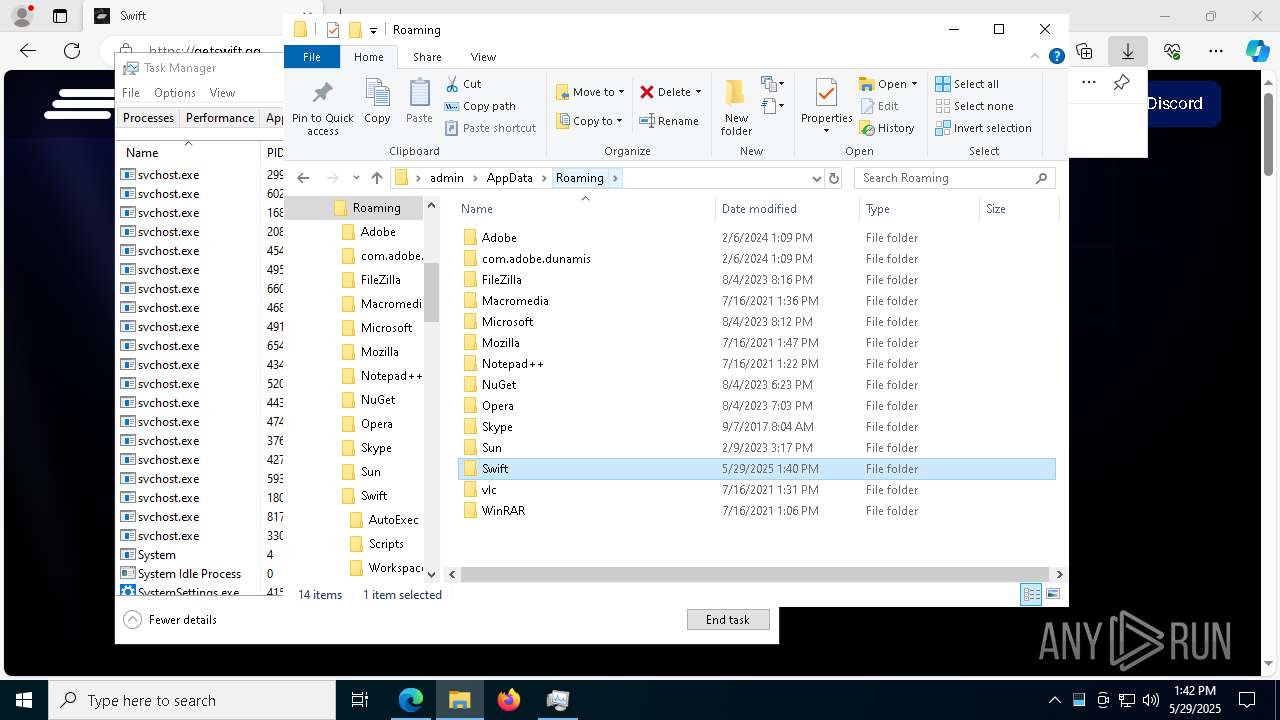Viewport: 1280px width, 720px height.
Task: Select FileZilla in navigation tree
Action: click(380, 280)
